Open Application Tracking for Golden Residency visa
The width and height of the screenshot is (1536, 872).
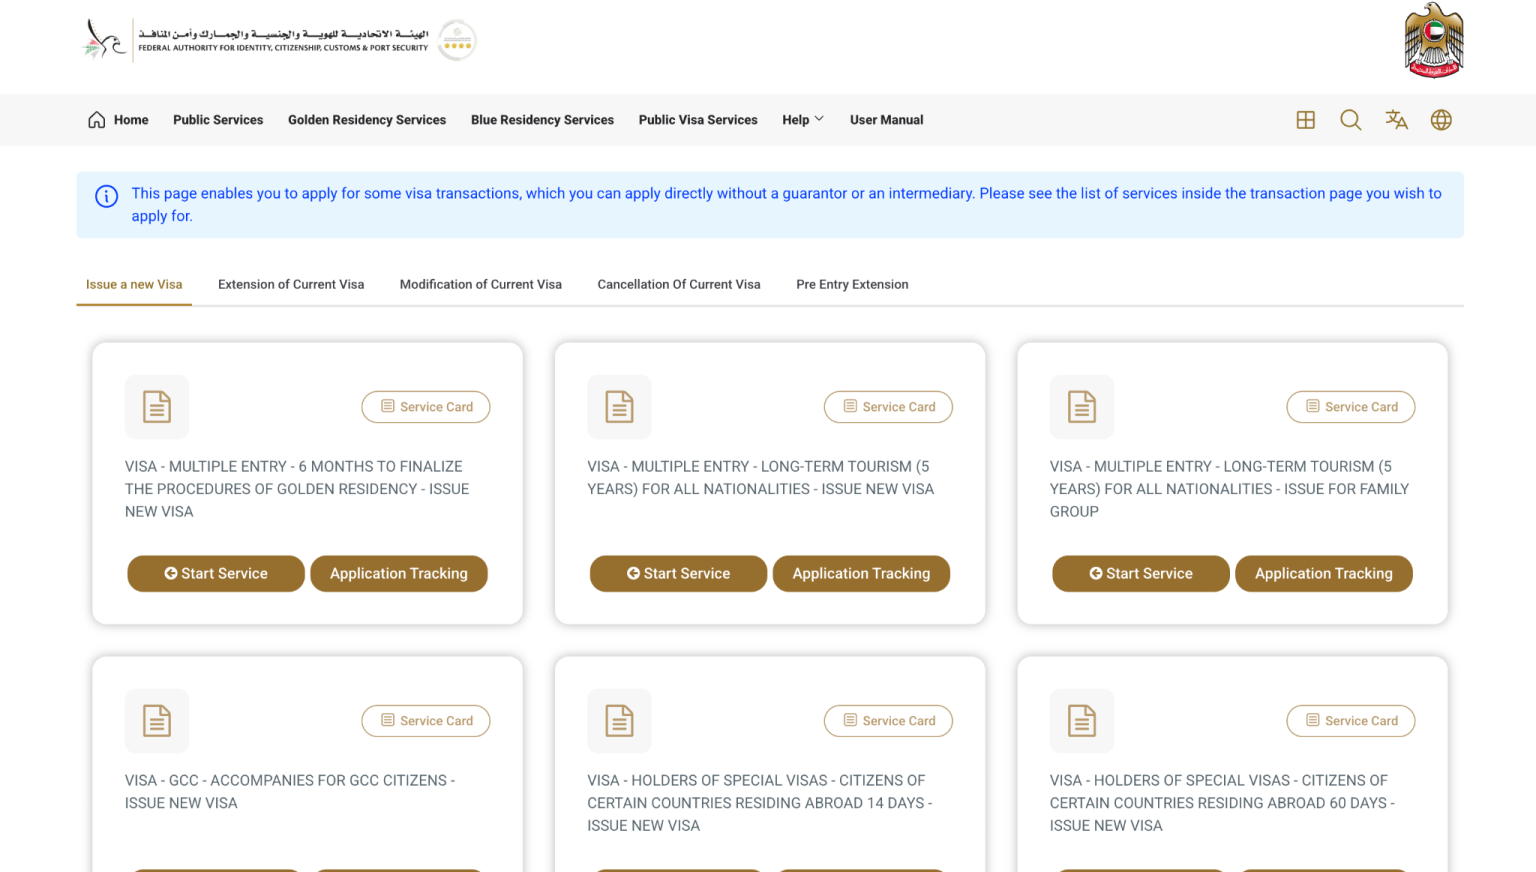pyautogui.click(x=399, y=574)
